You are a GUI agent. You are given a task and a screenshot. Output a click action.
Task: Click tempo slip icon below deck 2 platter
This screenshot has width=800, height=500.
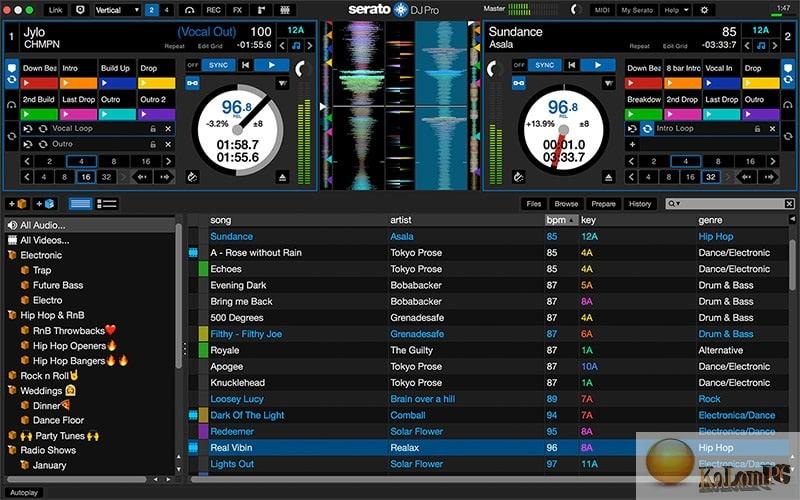pos(518,177)
